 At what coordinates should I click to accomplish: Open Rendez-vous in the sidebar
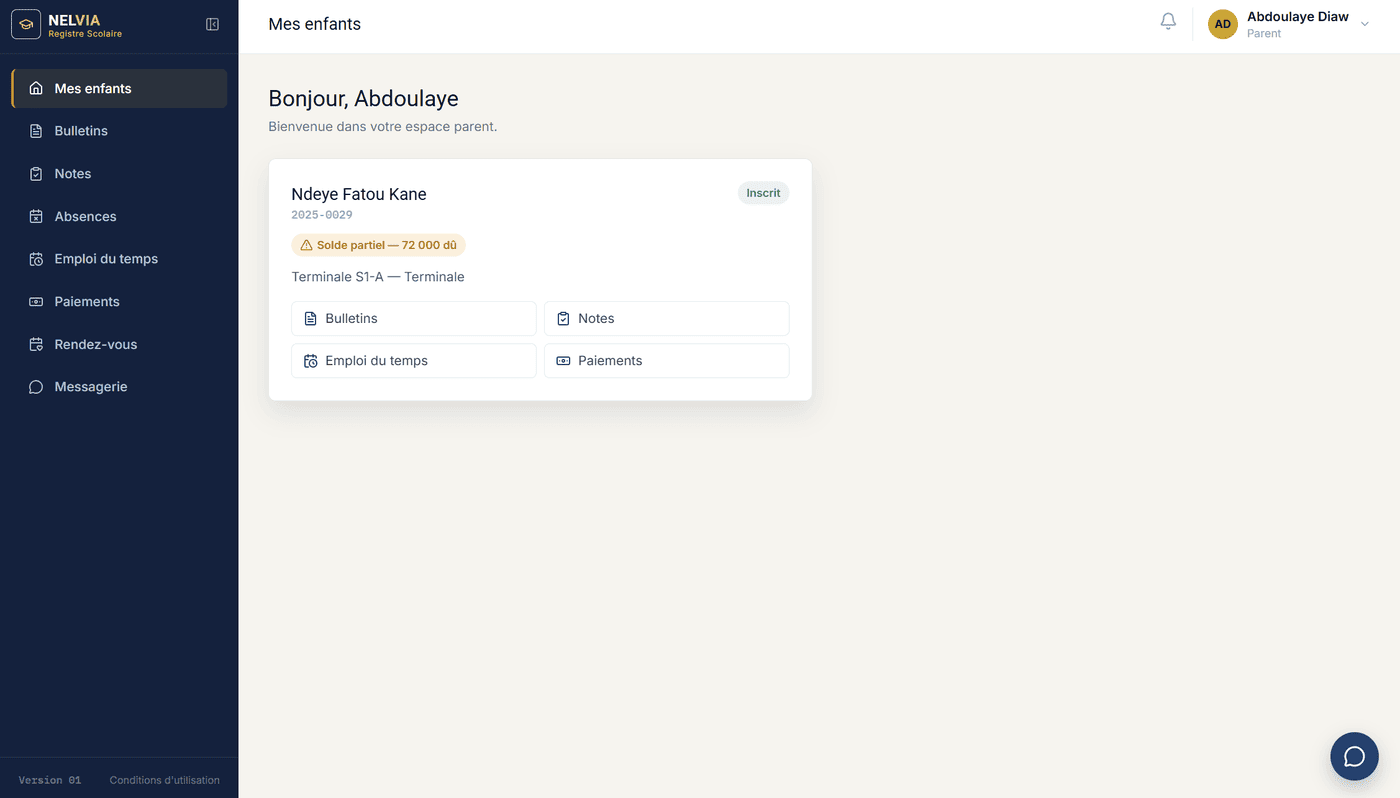[x=119, y=344]
